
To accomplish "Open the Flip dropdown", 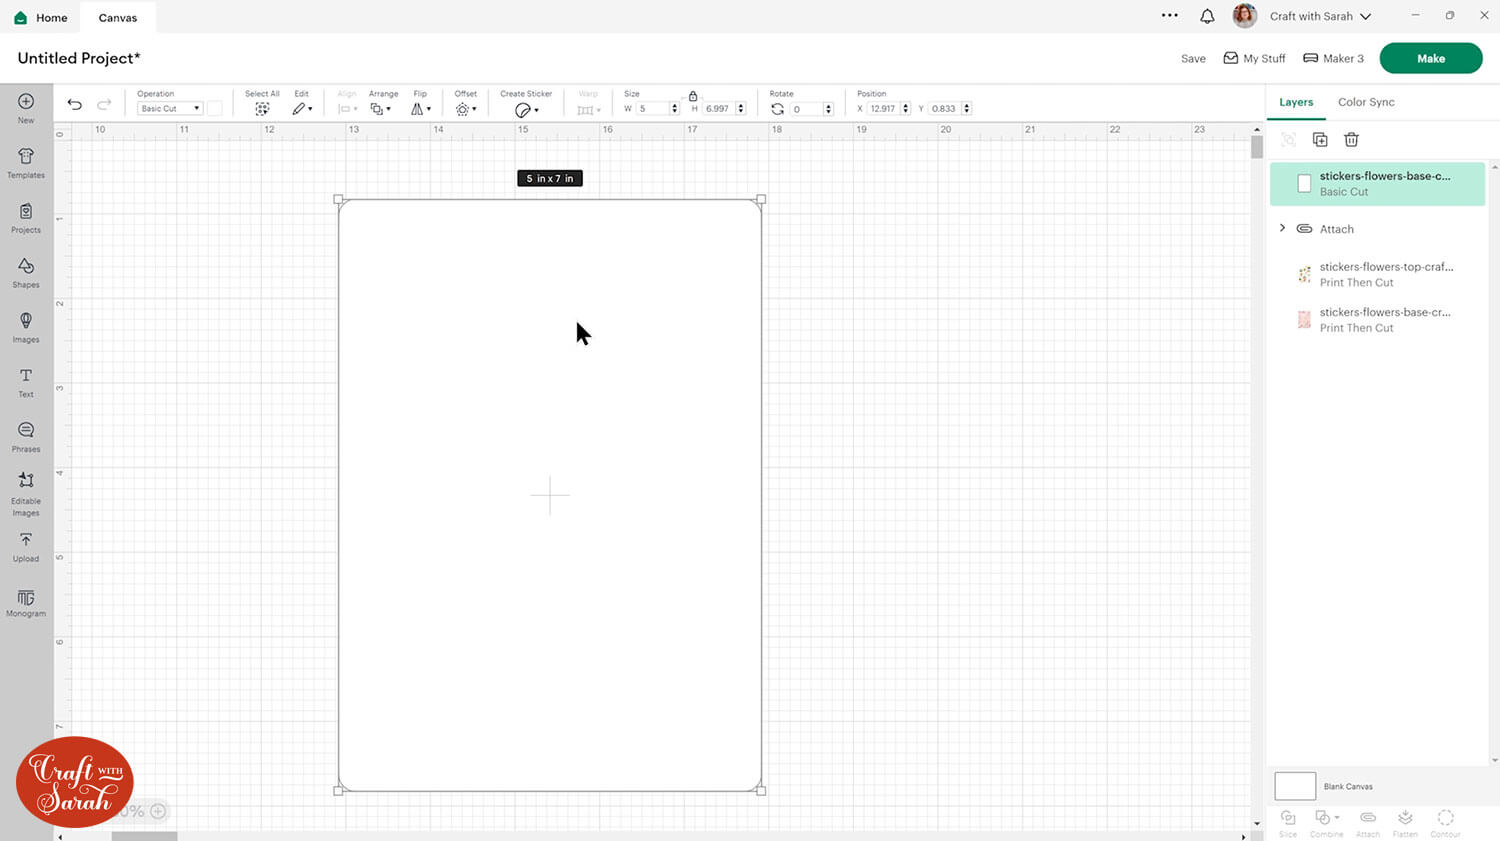I will (x=421, y=109).
